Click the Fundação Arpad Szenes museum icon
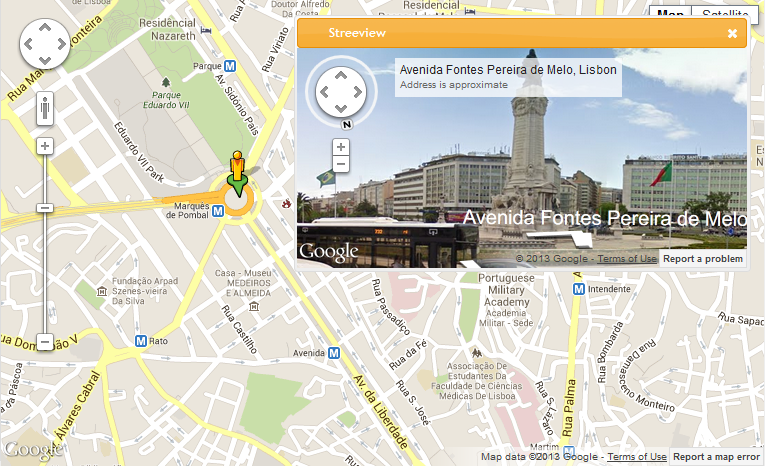The width and height of the screenshot is (765, 466). 101,291
